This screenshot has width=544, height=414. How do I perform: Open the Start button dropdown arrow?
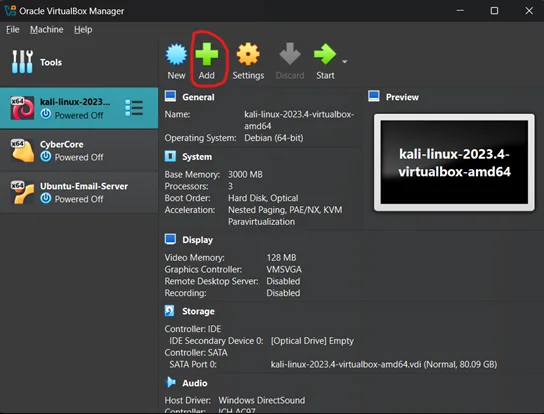click(345, 62)
